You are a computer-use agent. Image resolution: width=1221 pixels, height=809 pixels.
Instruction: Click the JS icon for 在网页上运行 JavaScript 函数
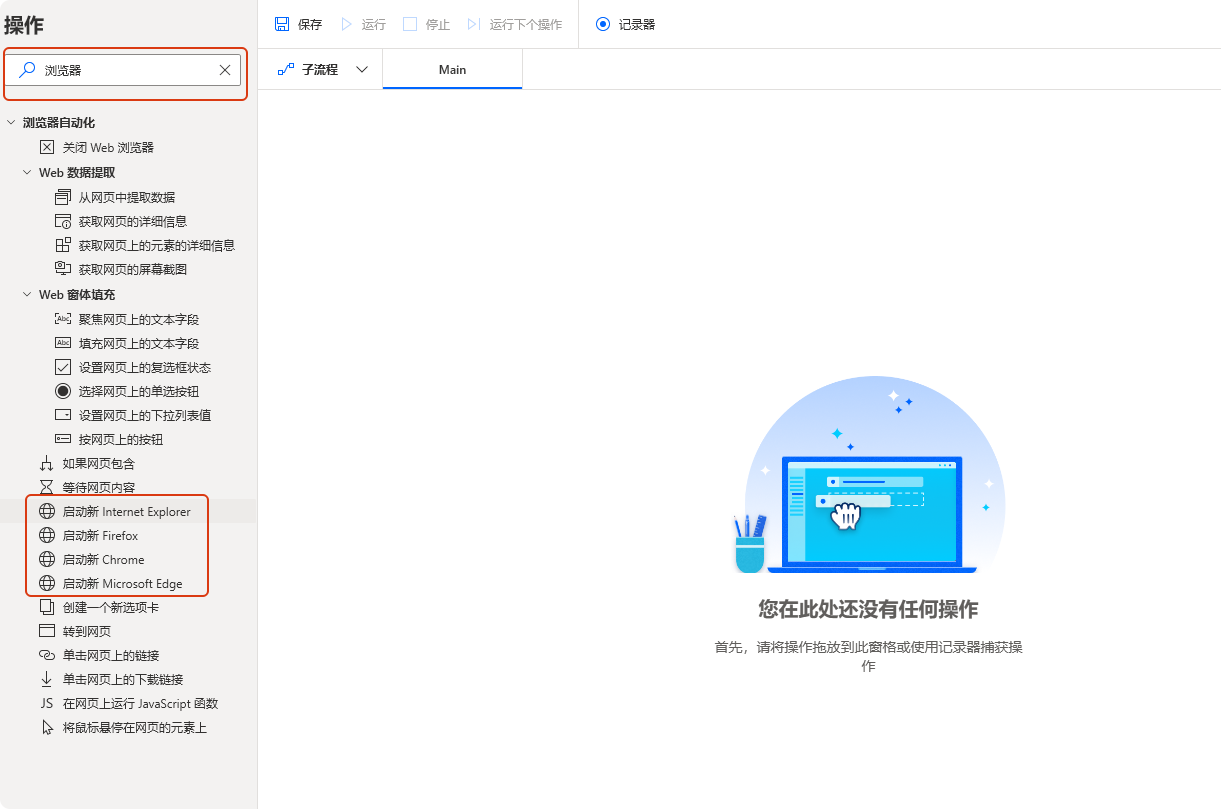pos(47,703)
